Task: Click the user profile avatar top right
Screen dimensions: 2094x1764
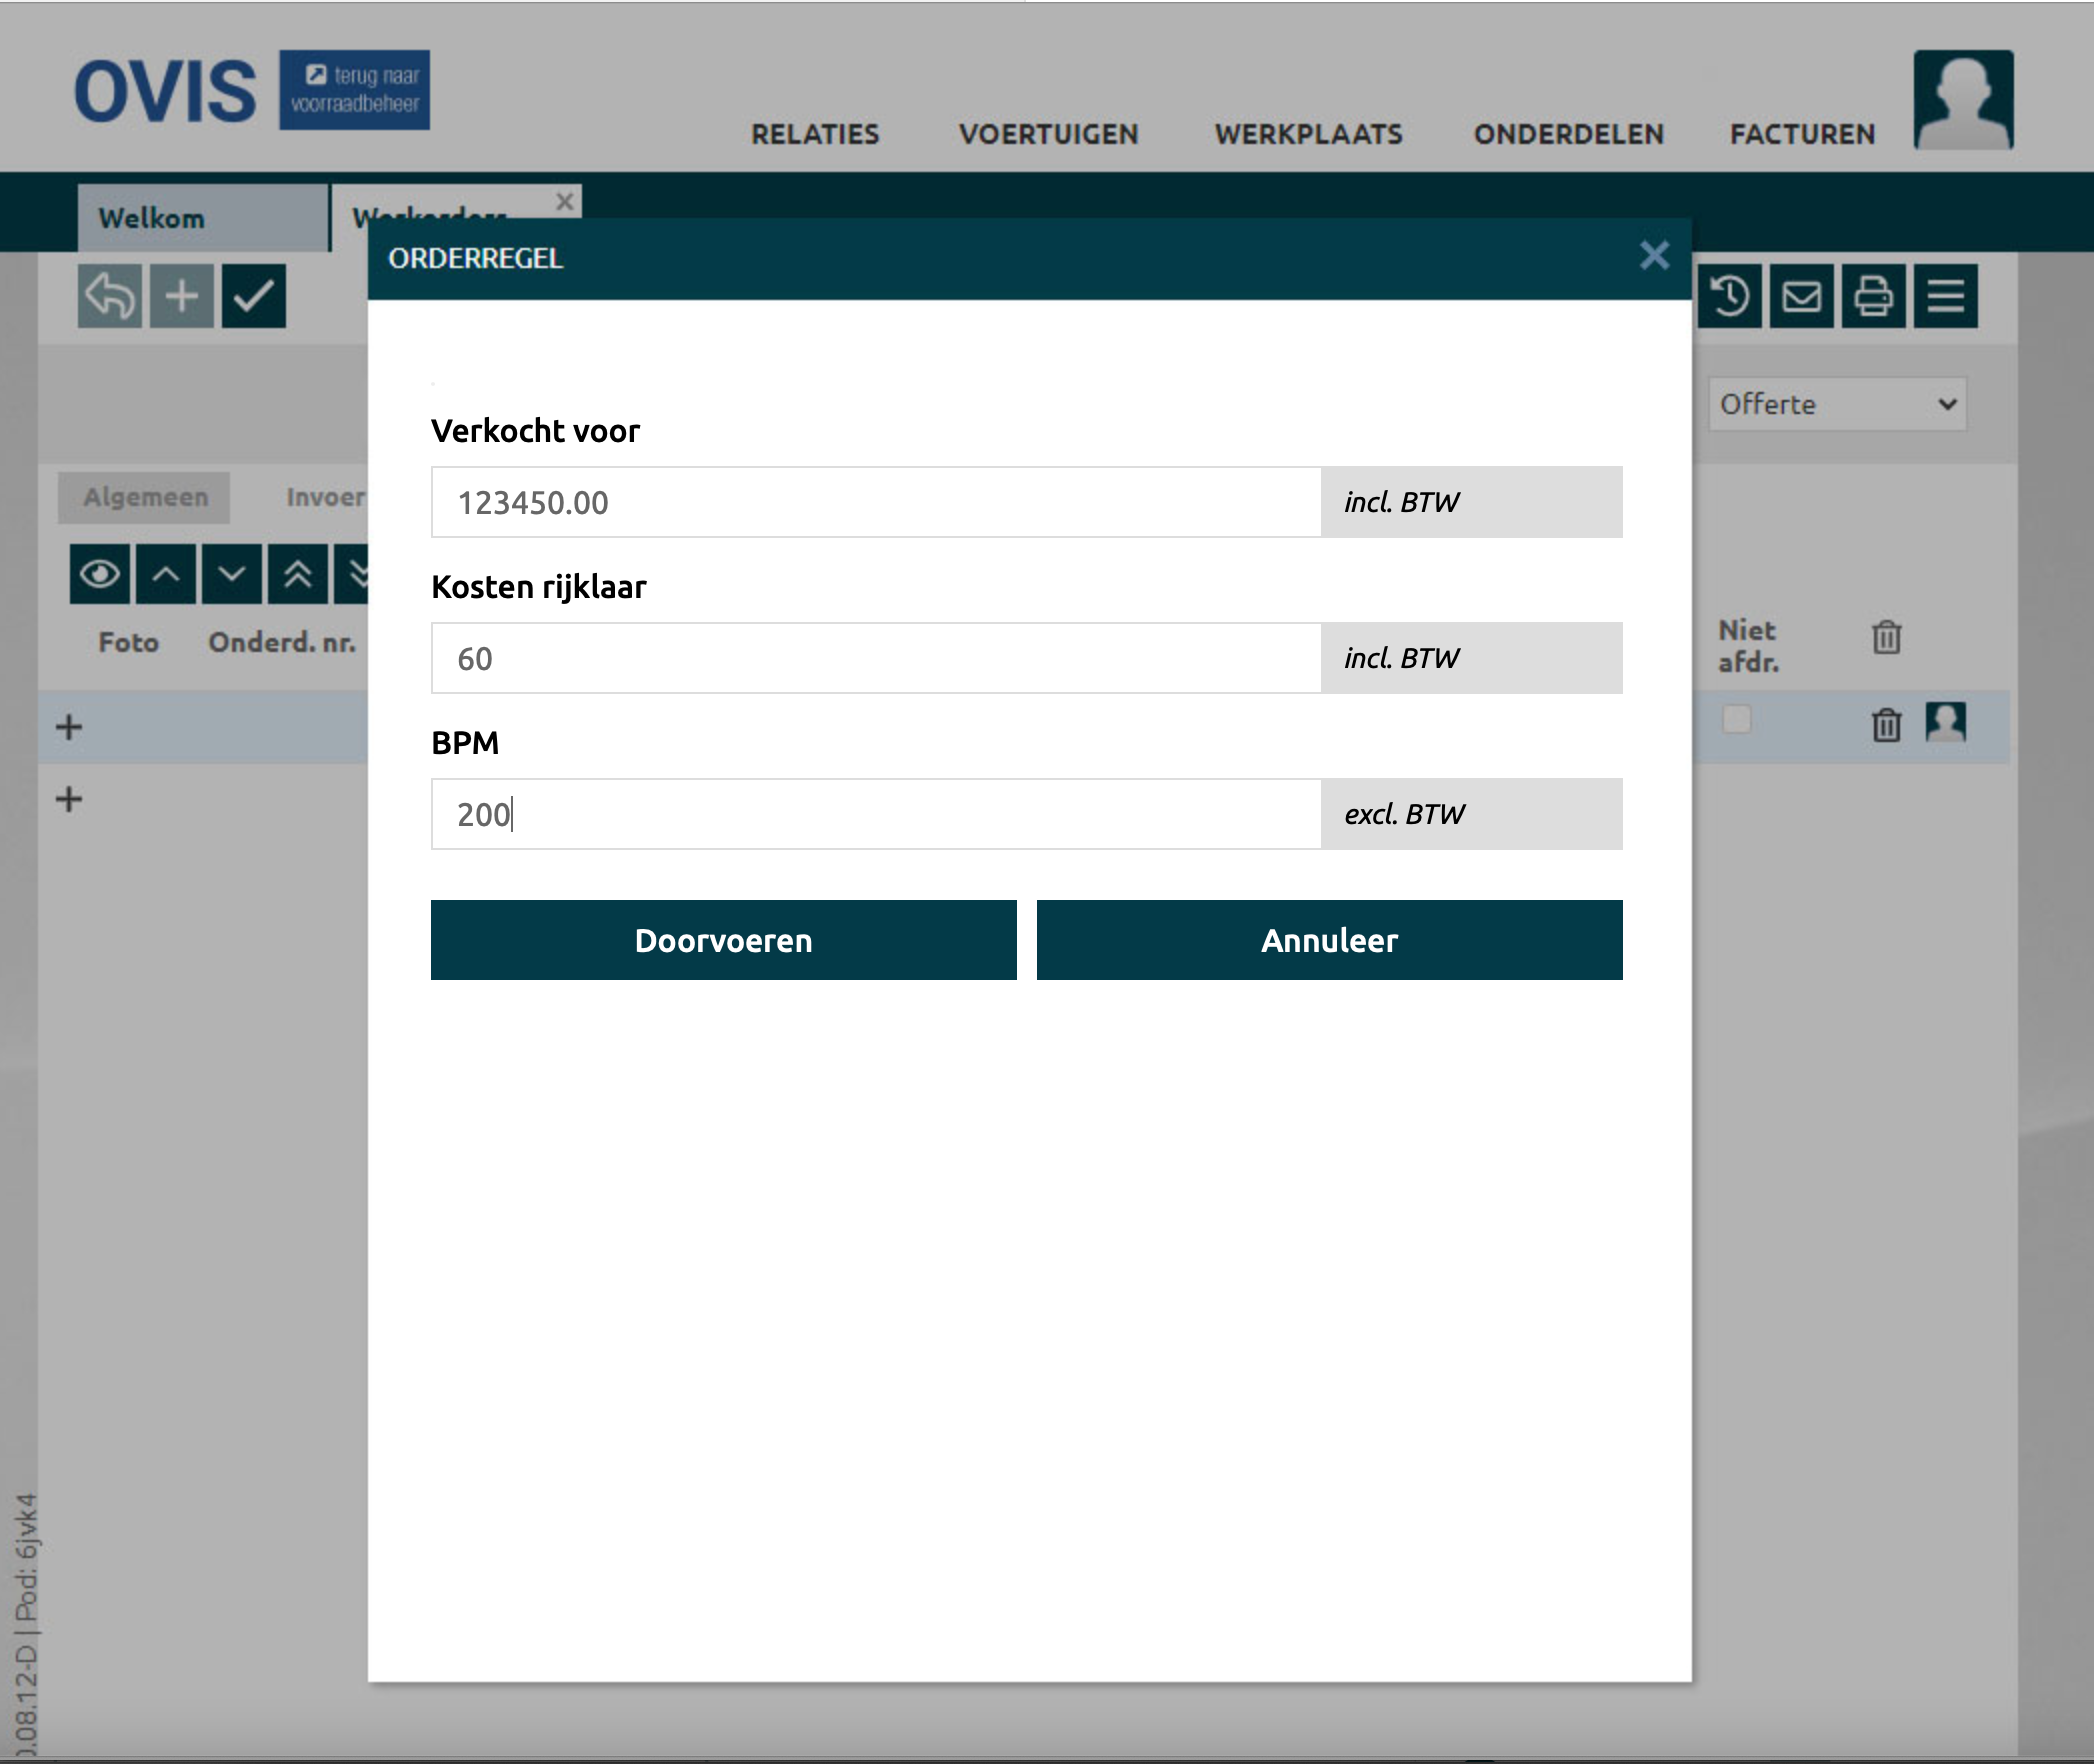Action: pyautogui.click(x=1963, y=100)
